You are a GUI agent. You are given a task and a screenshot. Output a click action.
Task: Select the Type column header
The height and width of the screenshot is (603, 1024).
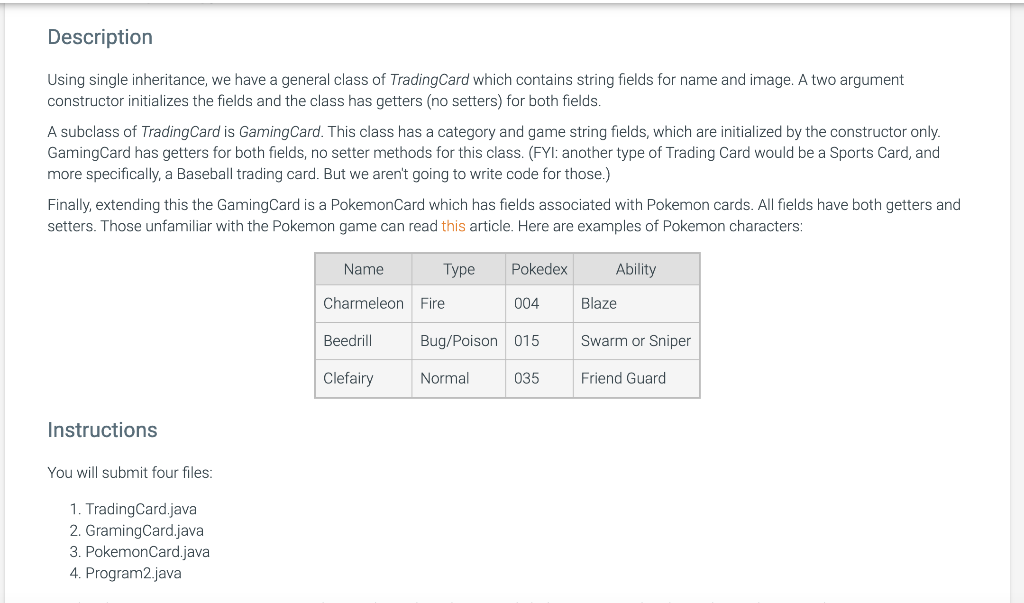pos(458,269)
